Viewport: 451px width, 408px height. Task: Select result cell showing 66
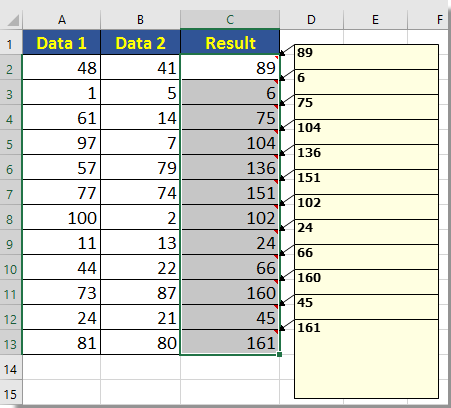[x=230, y=267]
